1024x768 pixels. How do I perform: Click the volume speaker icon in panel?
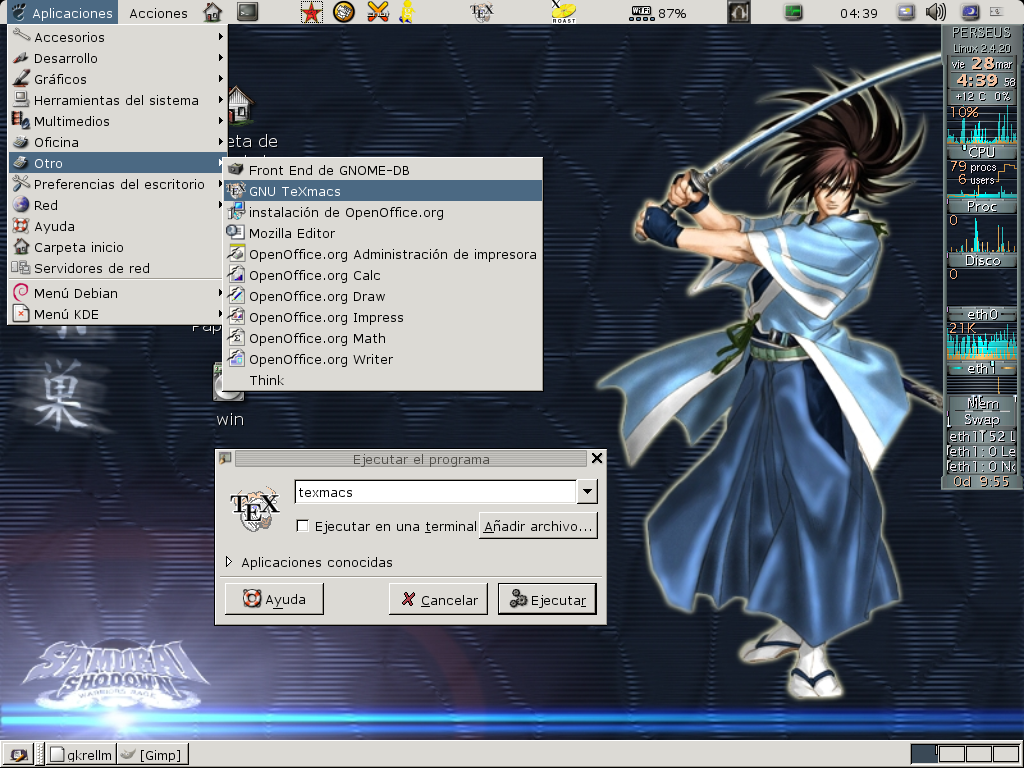pos(936,12)
